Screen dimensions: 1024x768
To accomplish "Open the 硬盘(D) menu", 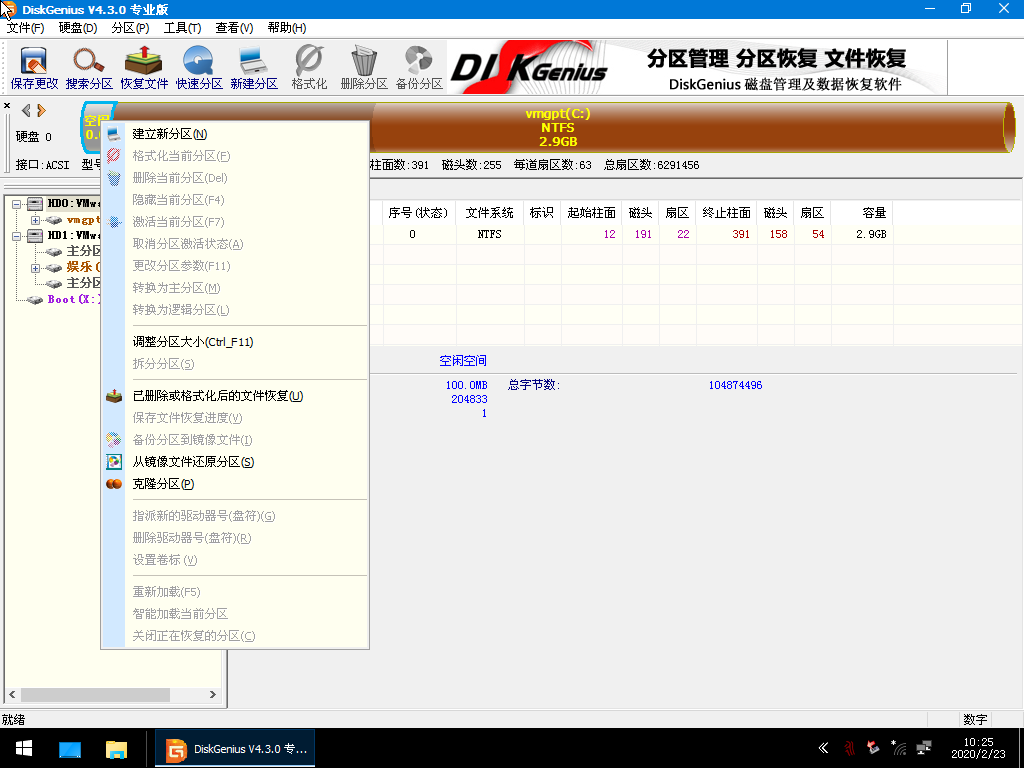I will (78, 28).
